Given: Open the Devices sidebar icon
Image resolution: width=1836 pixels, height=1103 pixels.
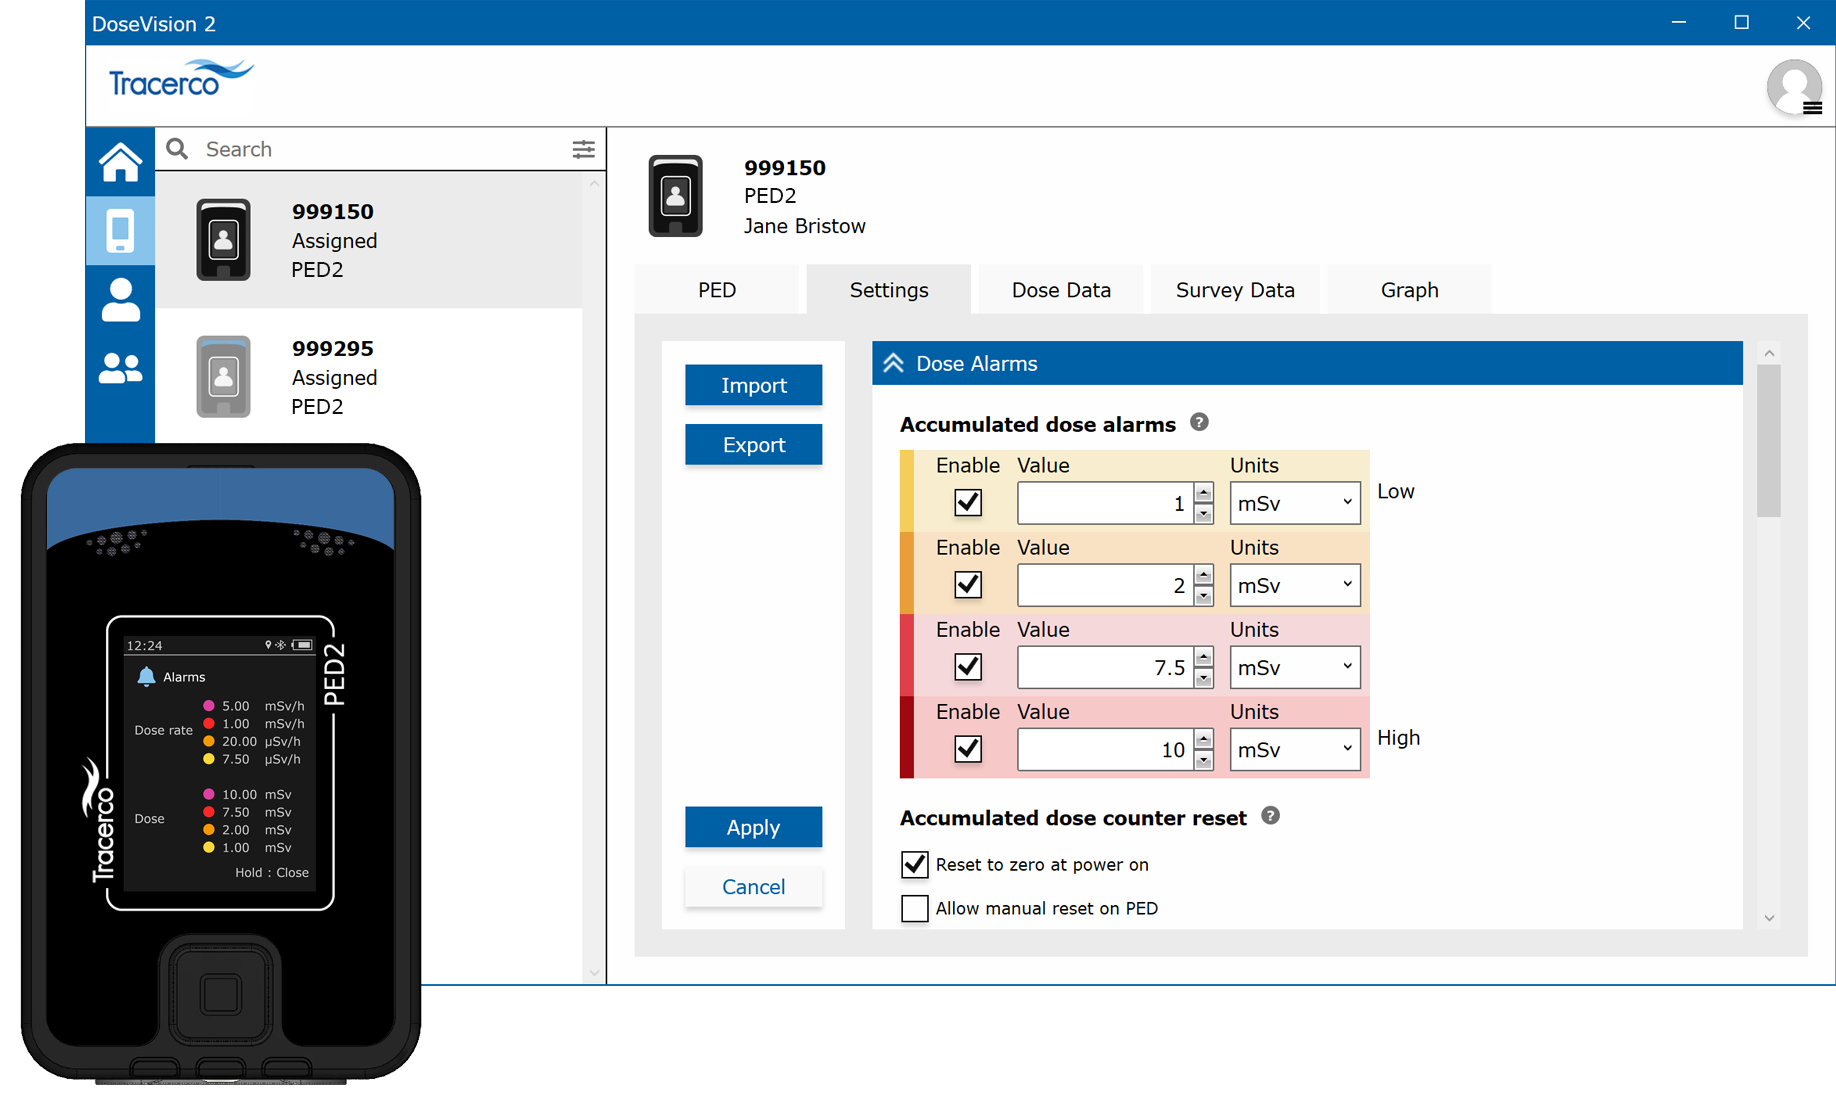Looking at the screenshot, I should 120,231.
